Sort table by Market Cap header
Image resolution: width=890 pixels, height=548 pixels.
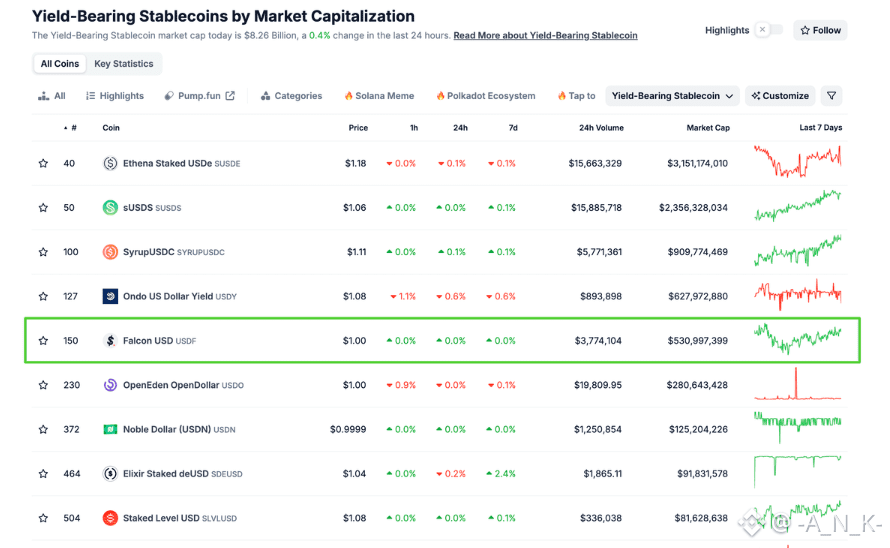707,128
